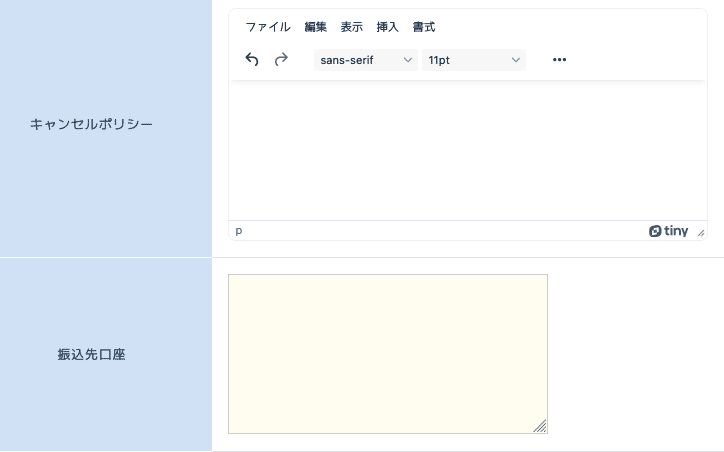The image size is (724, 452).
Task: Open the 表示 menu
Action: (x=351, y=27)
